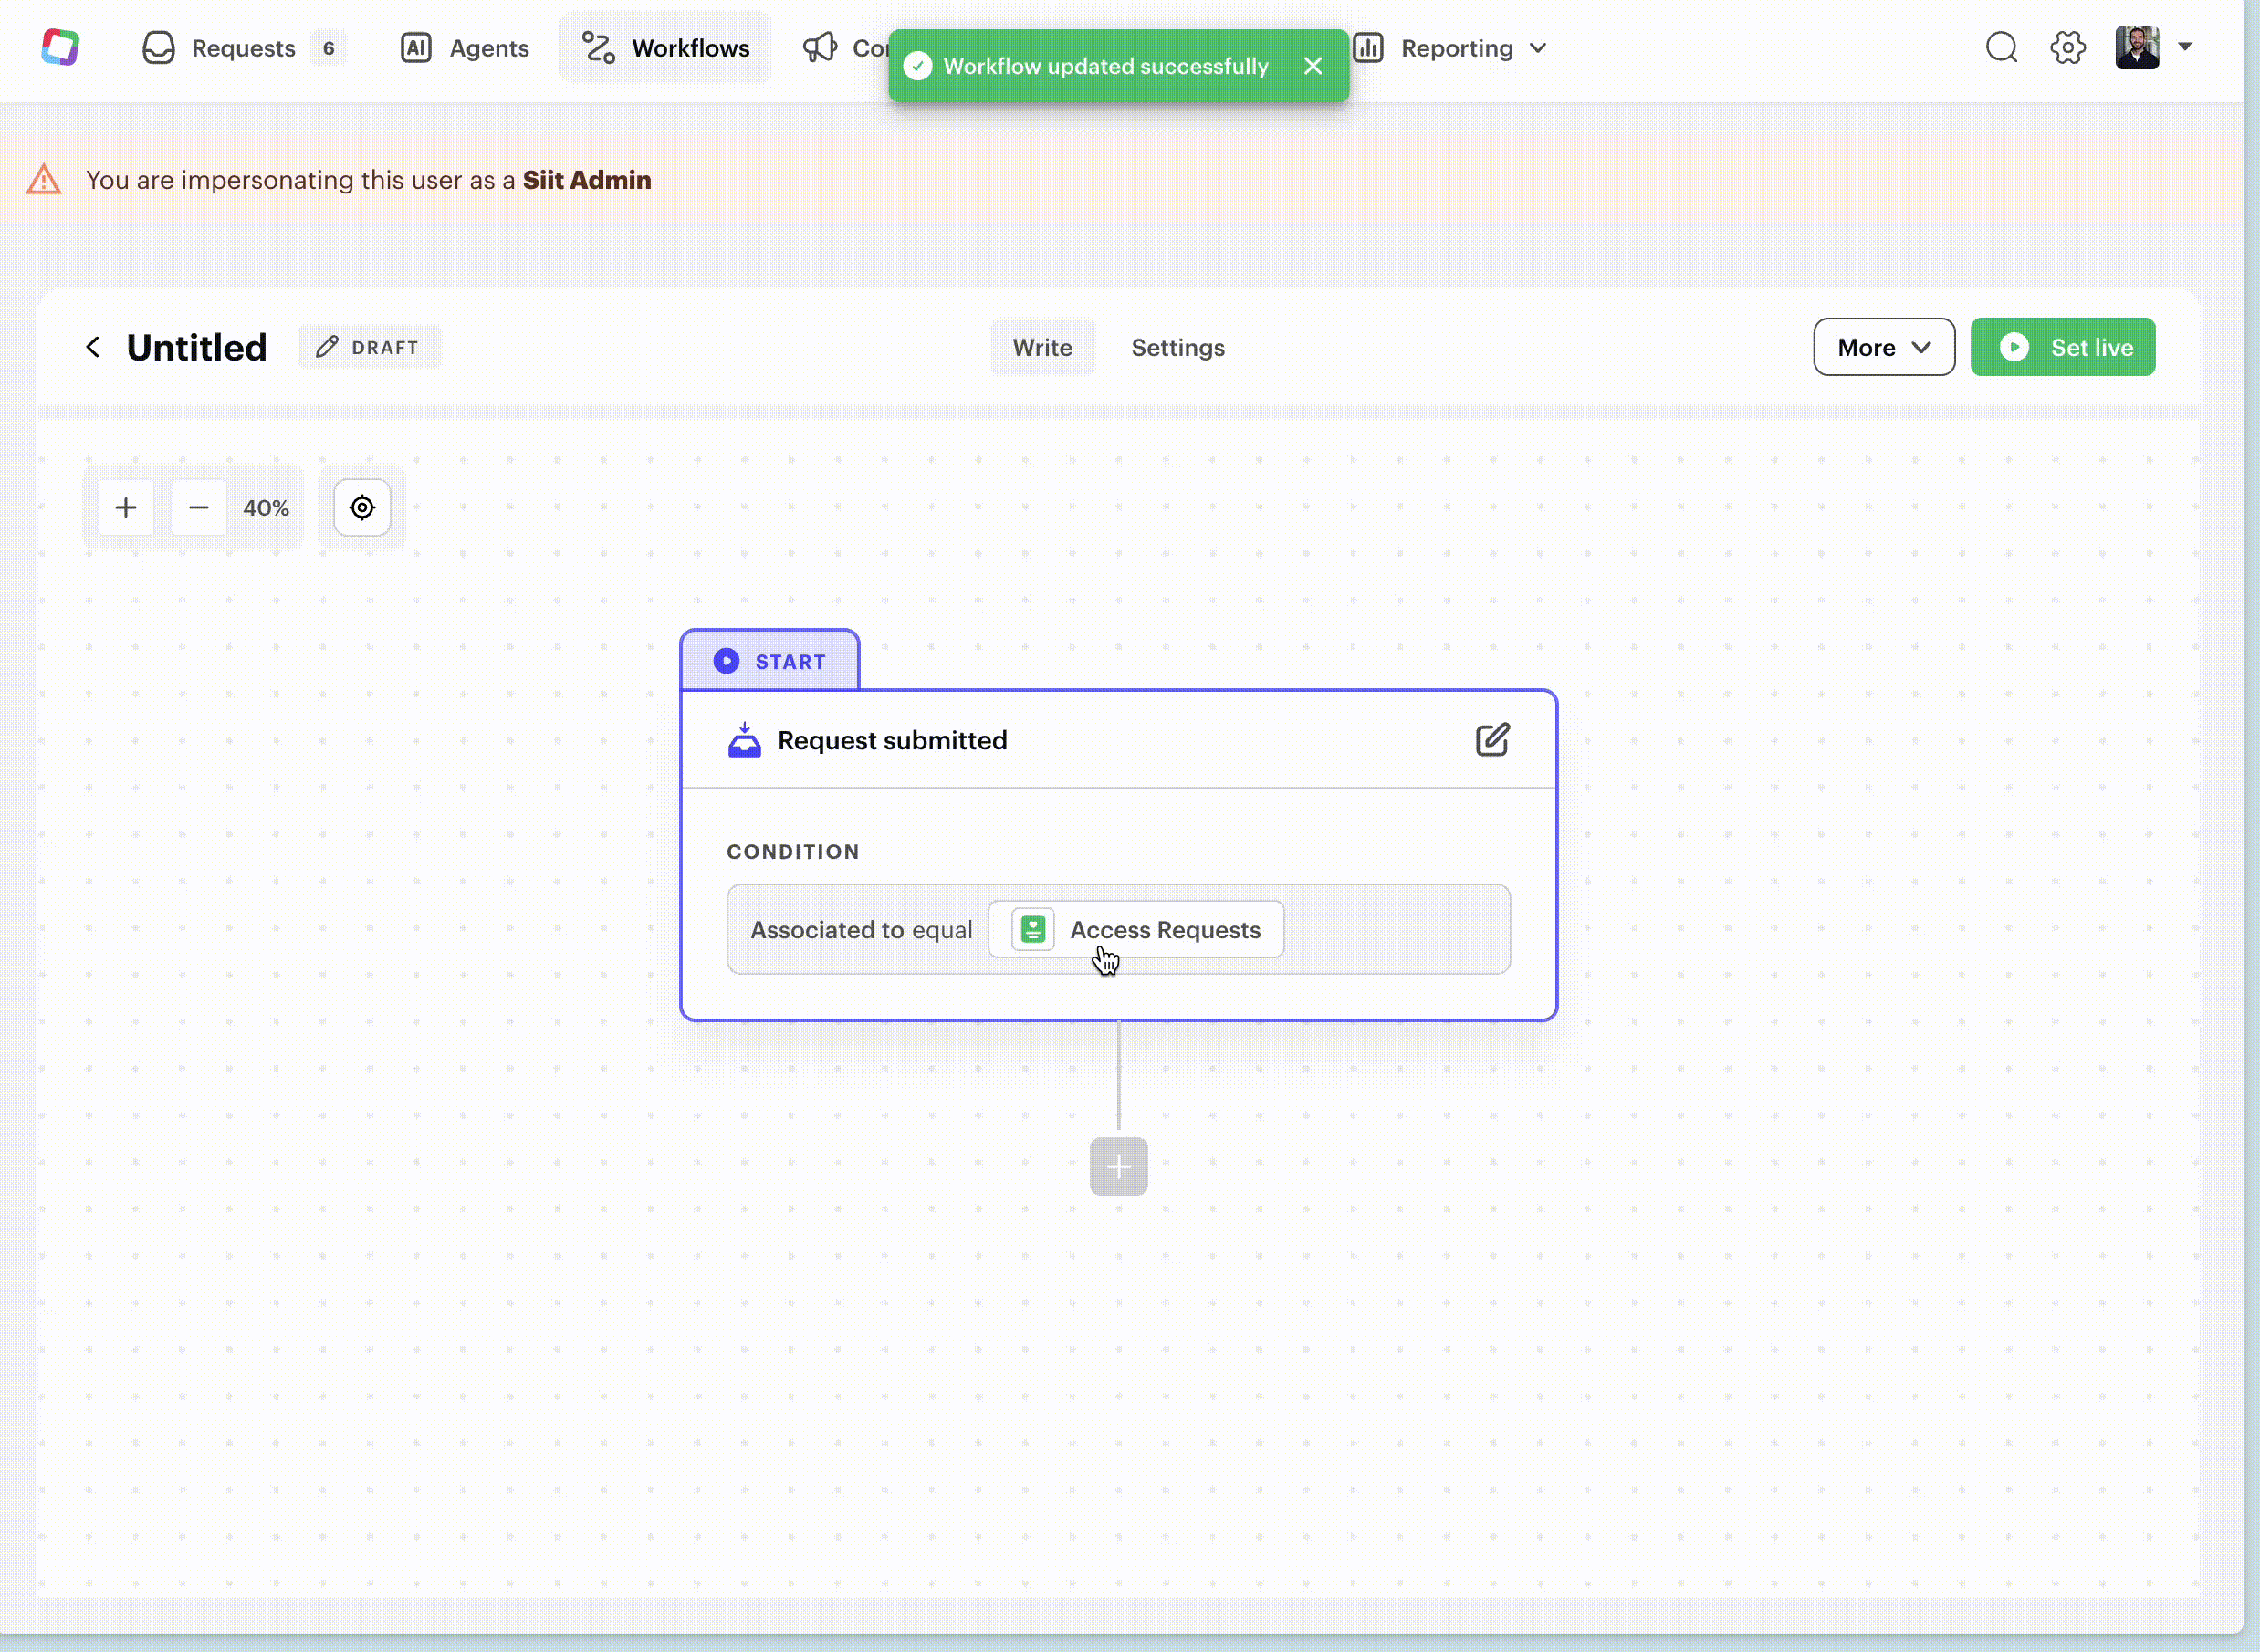Viewport: 2260px width, 1652px height.
Task: Select the Write tab
Action: tap(1042, 347)
